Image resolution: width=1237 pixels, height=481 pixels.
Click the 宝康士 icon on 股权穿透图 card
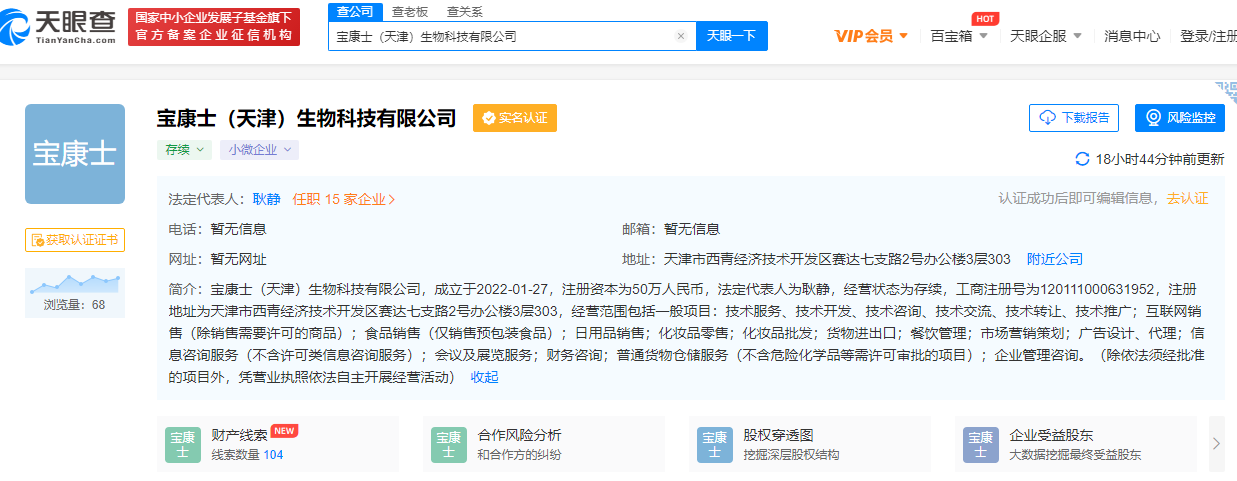coord(715,445)
